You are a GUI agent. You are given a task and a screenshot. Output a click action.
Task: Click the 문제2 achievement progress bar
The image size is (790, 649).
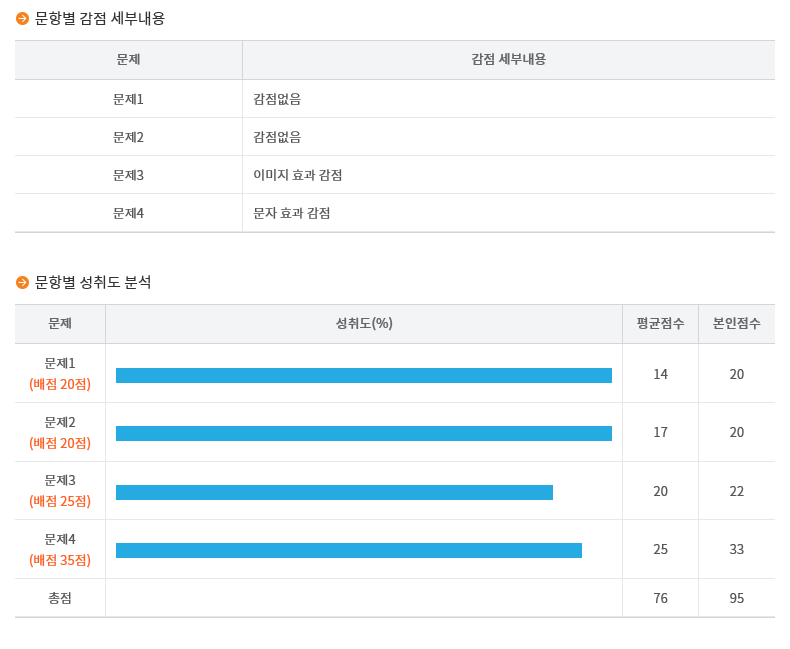pyautogui.click(x=364, y=433)
